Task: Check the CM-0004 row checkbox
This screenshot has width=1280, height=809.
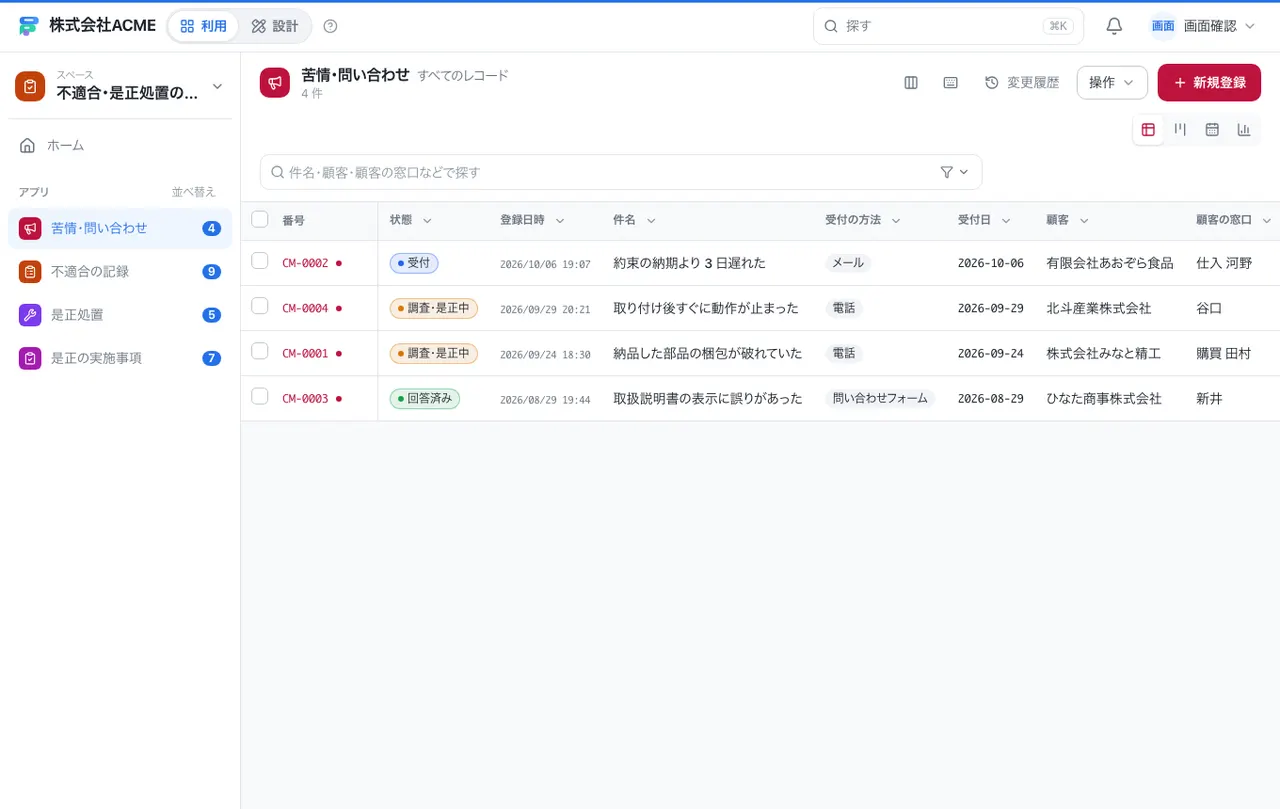Action: [x=260, y=306]
